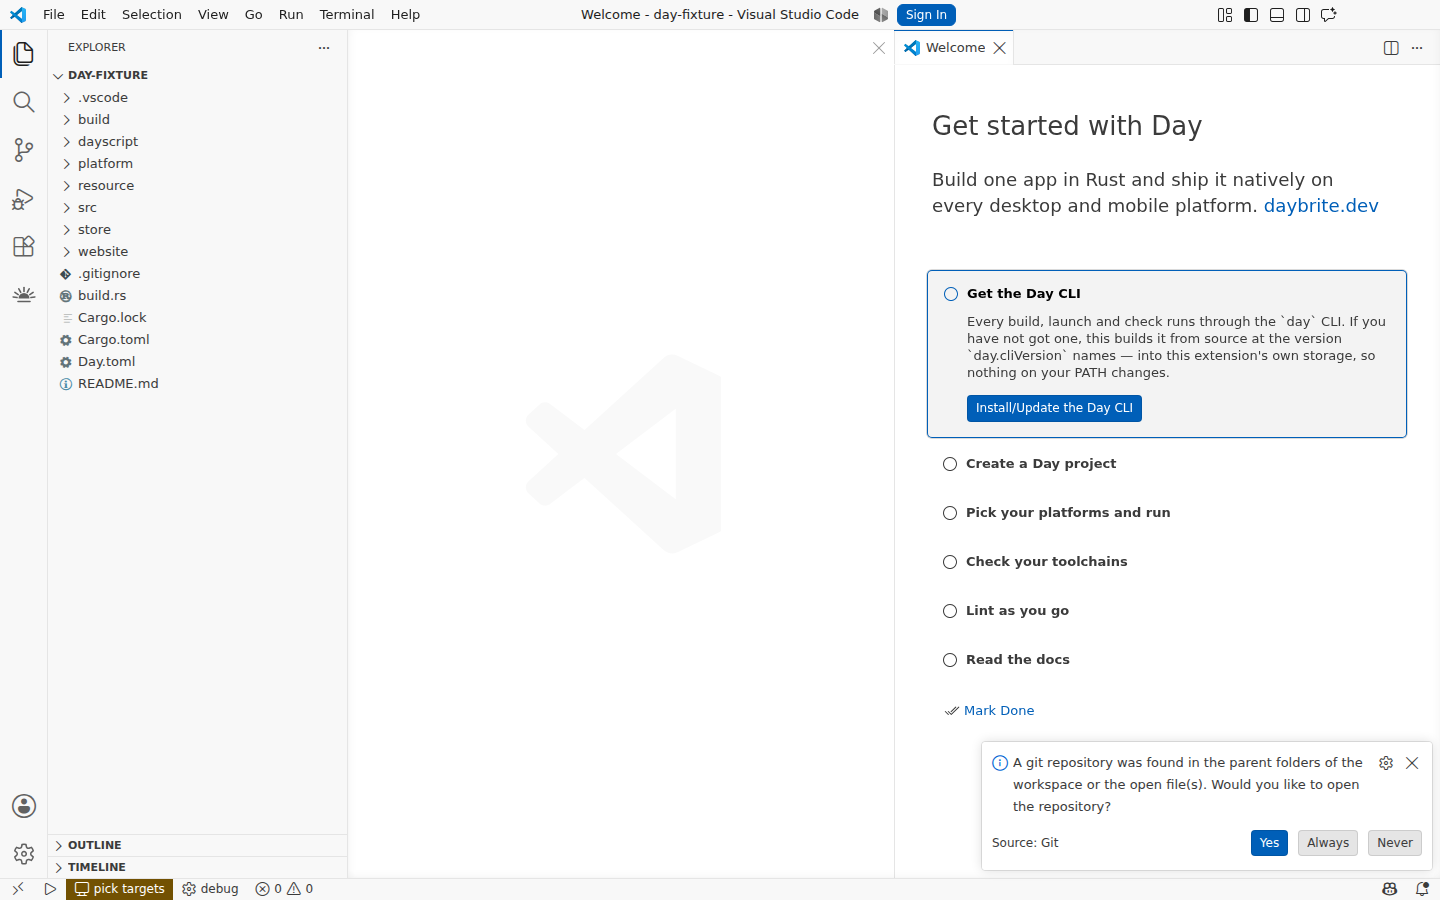
Task: Expand the store folder
Action: 198,230
